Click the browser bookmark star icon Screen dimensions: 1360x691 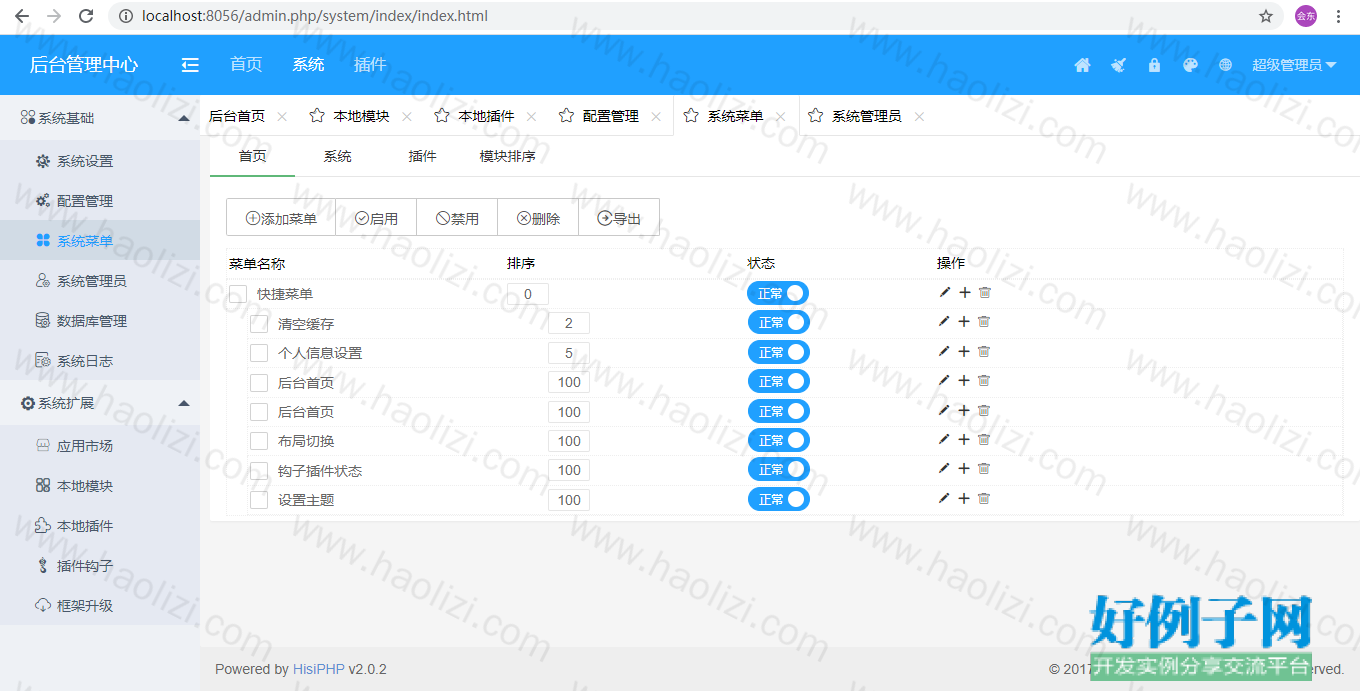pyautogui.click(x=1266, y=16)
